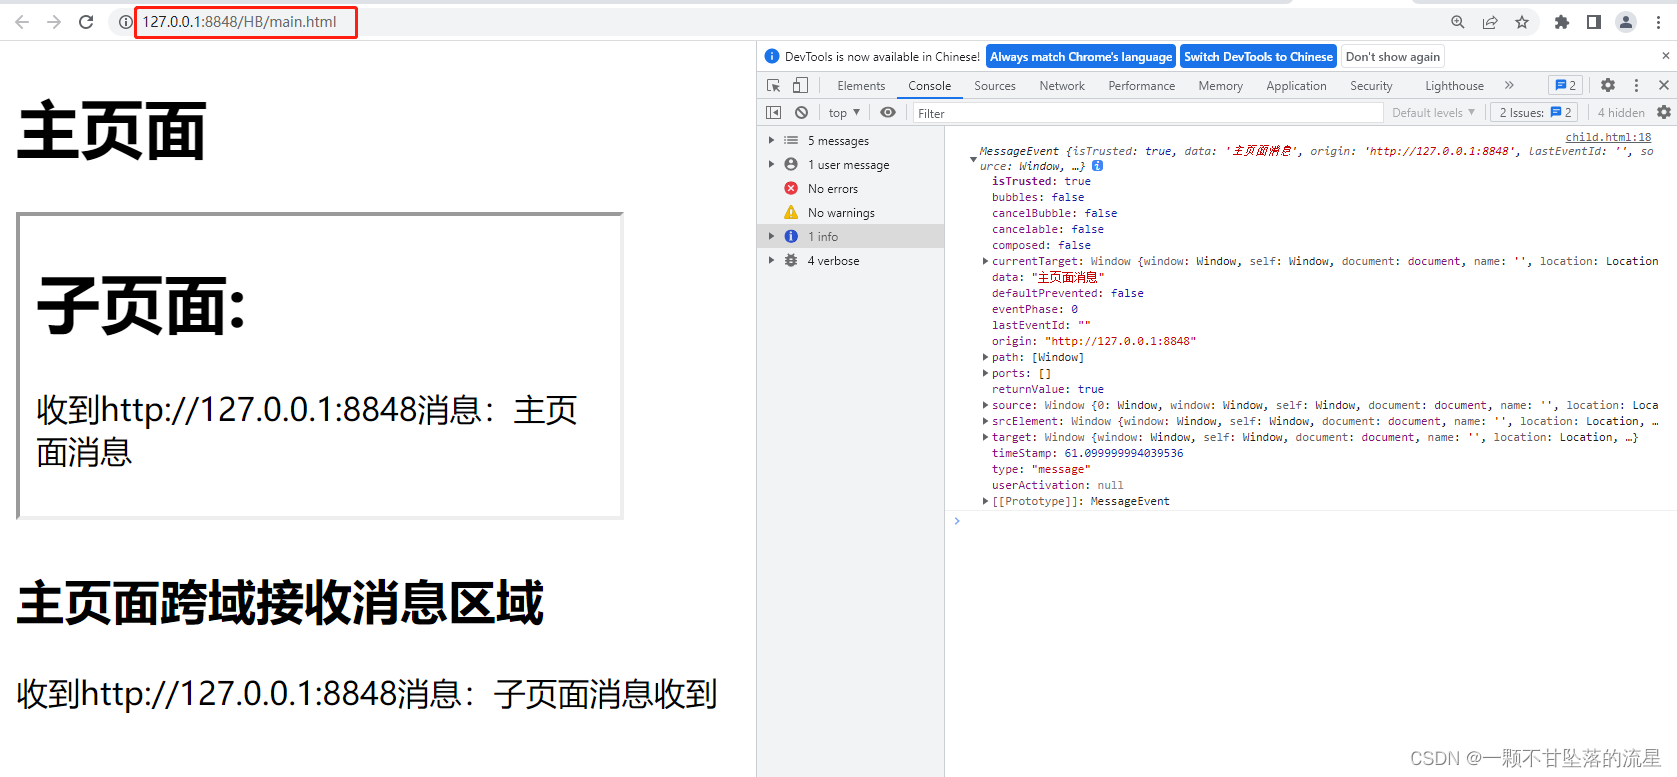This screenshot has width=1677, height=777.
Task: Open DevTools customize three-dot menu
Action: tap(1636, 86)
